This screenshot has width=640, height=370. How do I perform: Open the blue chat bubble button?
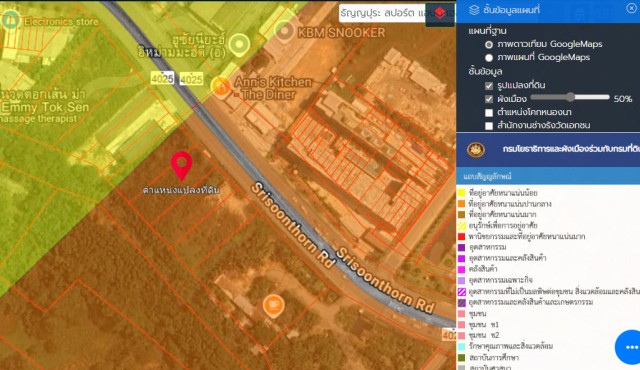coord(628,347)
